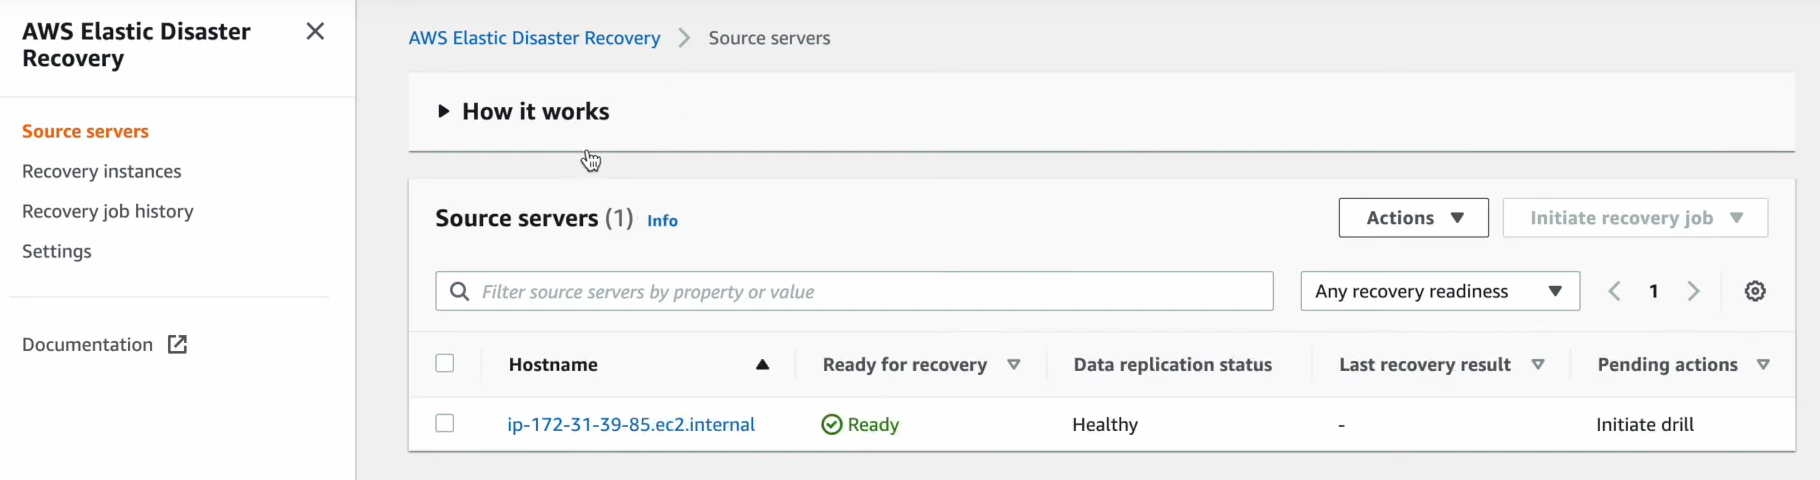Go to Recovery instances in sidebar
This screenshot has height=480, width=1820.
click(x=102, y=171)
